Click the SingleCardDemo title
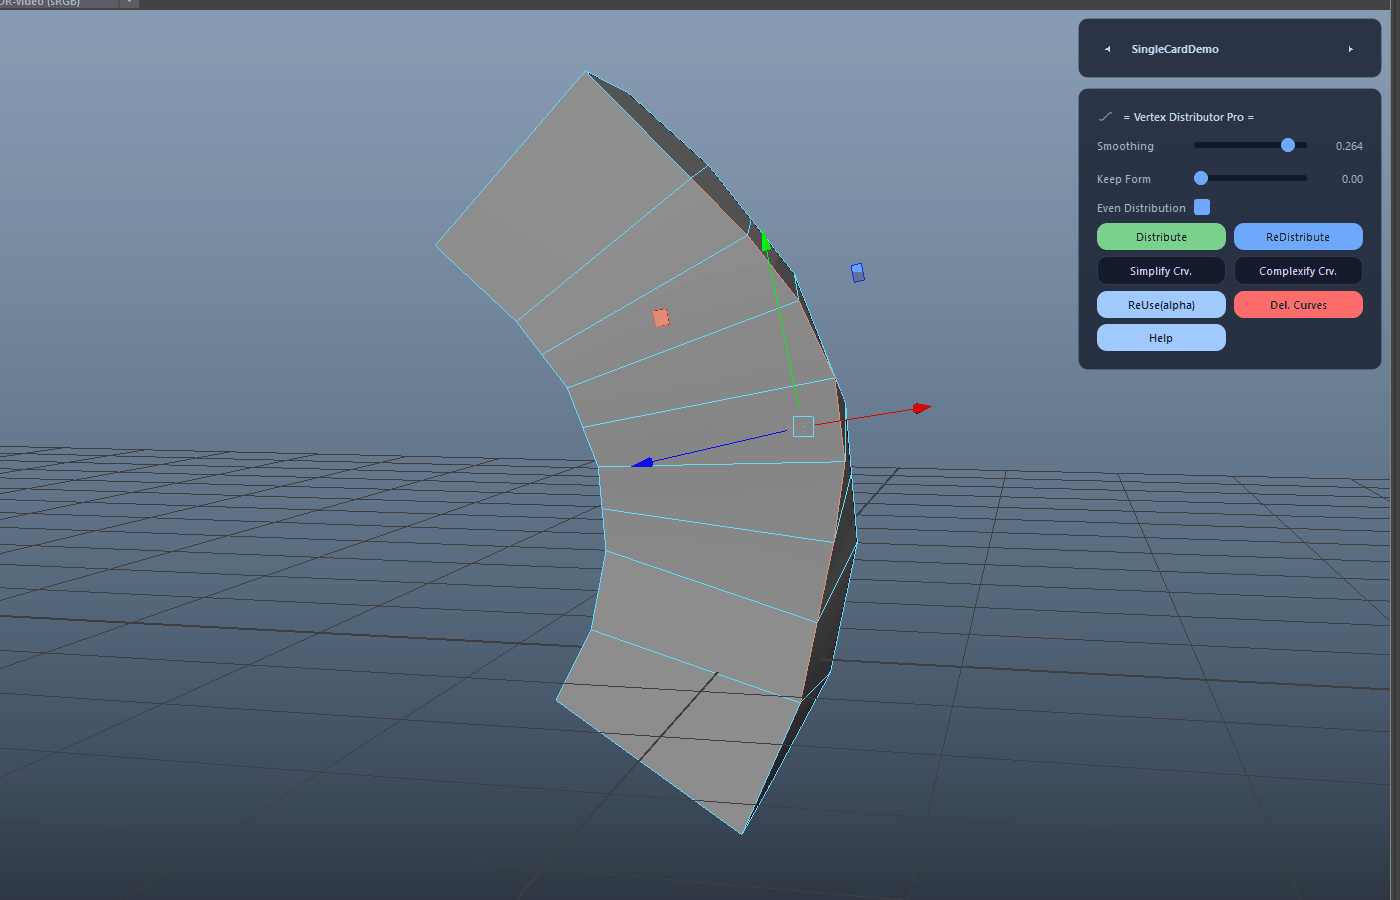This screenshot has height=900, width=1400. (1175, 49)
